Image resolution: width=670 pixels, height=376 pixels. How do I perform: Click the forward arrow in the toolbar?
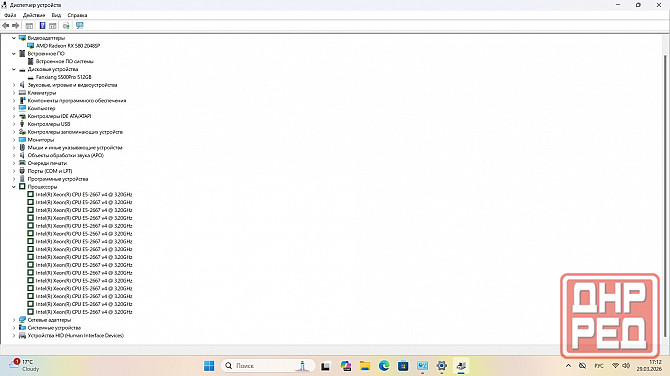(16, 26)
